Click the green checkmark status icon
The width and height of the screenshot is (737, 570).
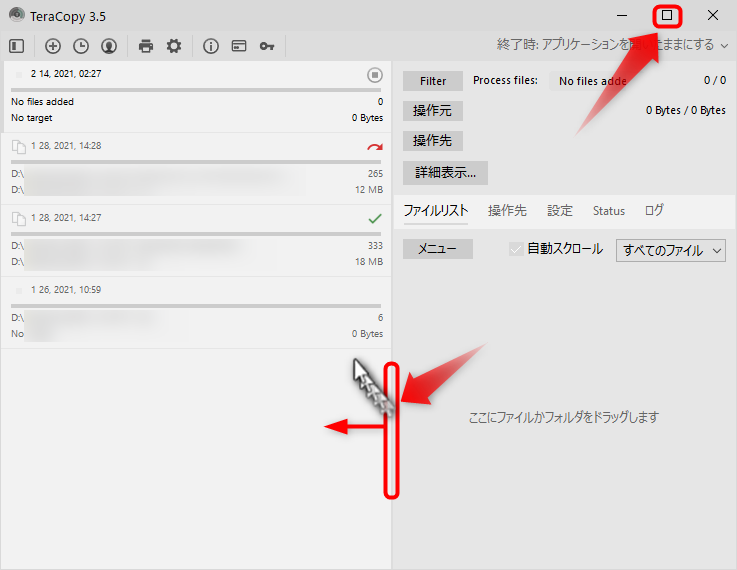[375, 219]
